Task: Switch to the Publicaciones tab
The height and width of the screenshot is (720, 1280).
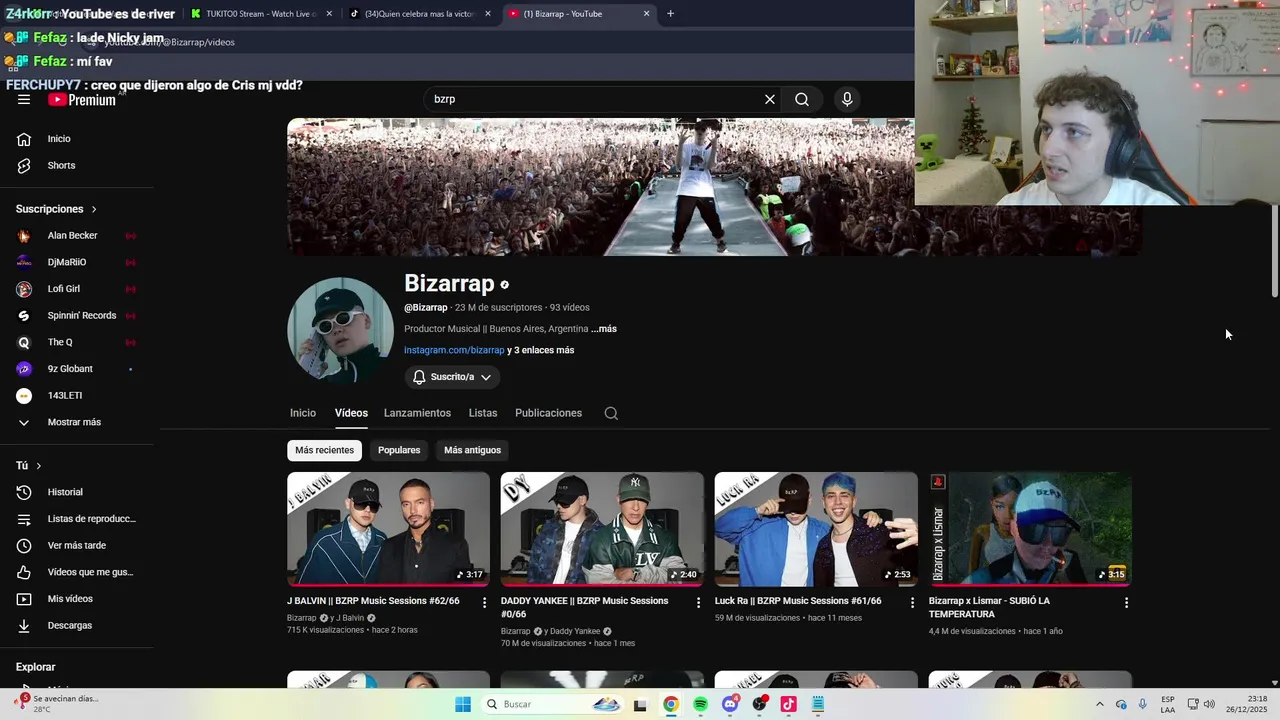Action: 548,413
